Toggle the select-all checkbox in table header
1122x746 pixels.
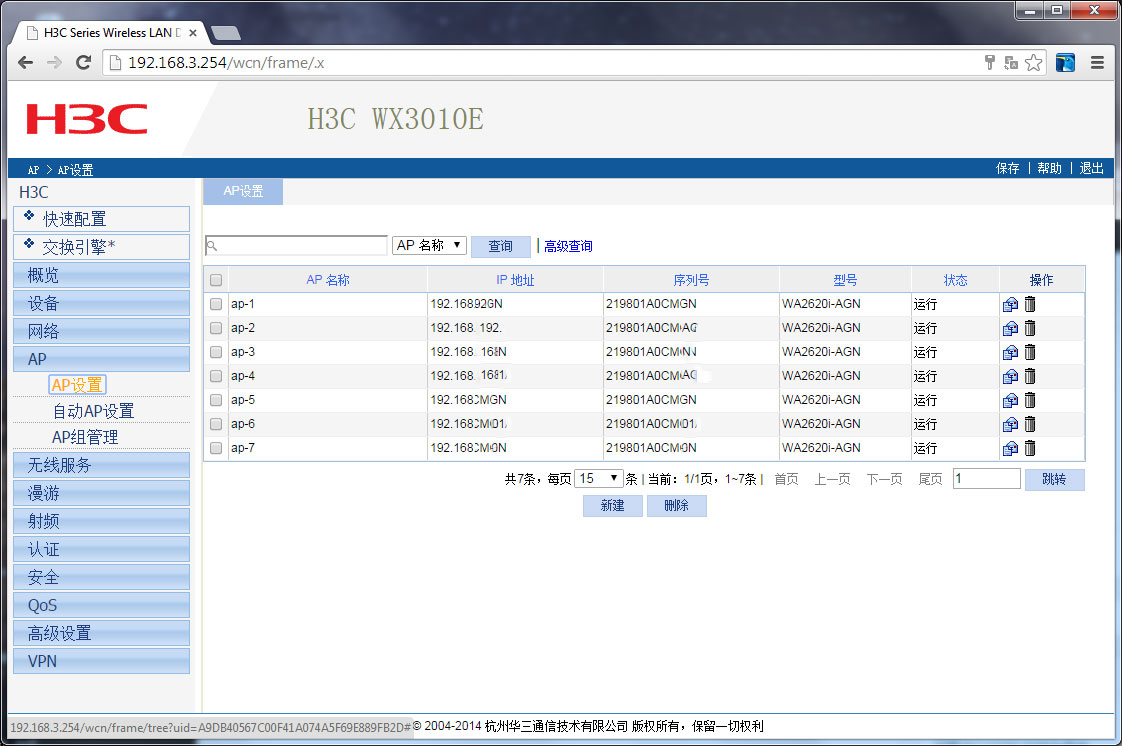click(216, 280)
